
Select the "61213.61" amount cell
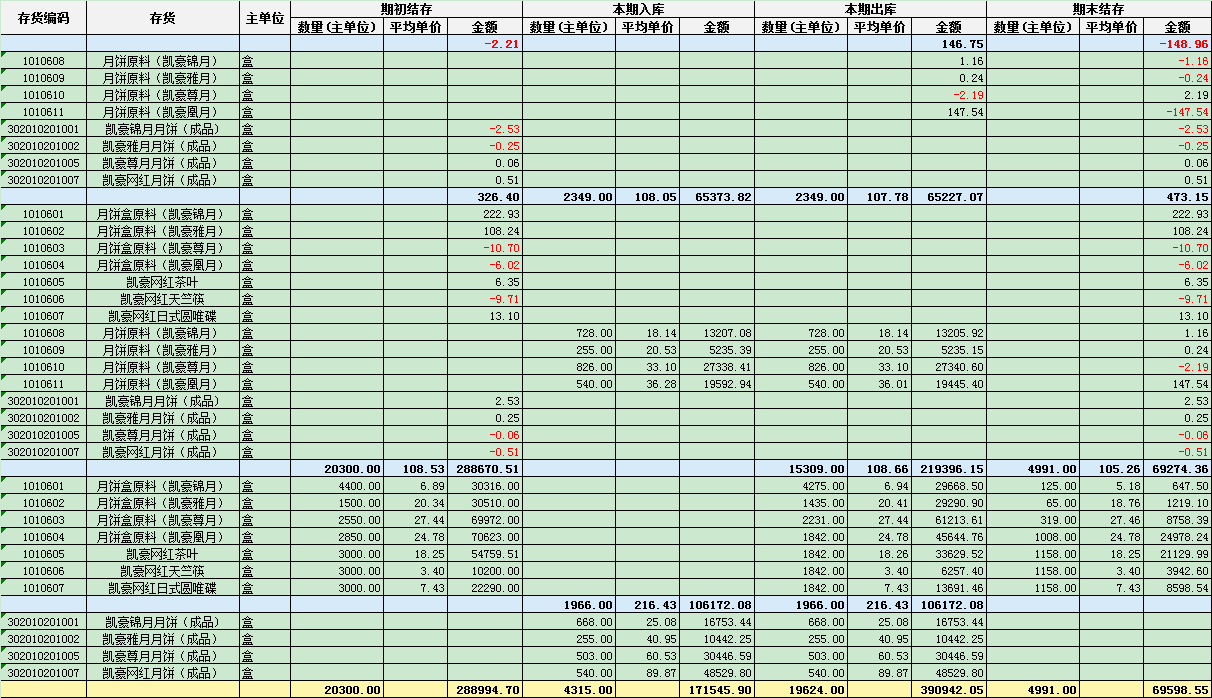click(x=949, y=520)
